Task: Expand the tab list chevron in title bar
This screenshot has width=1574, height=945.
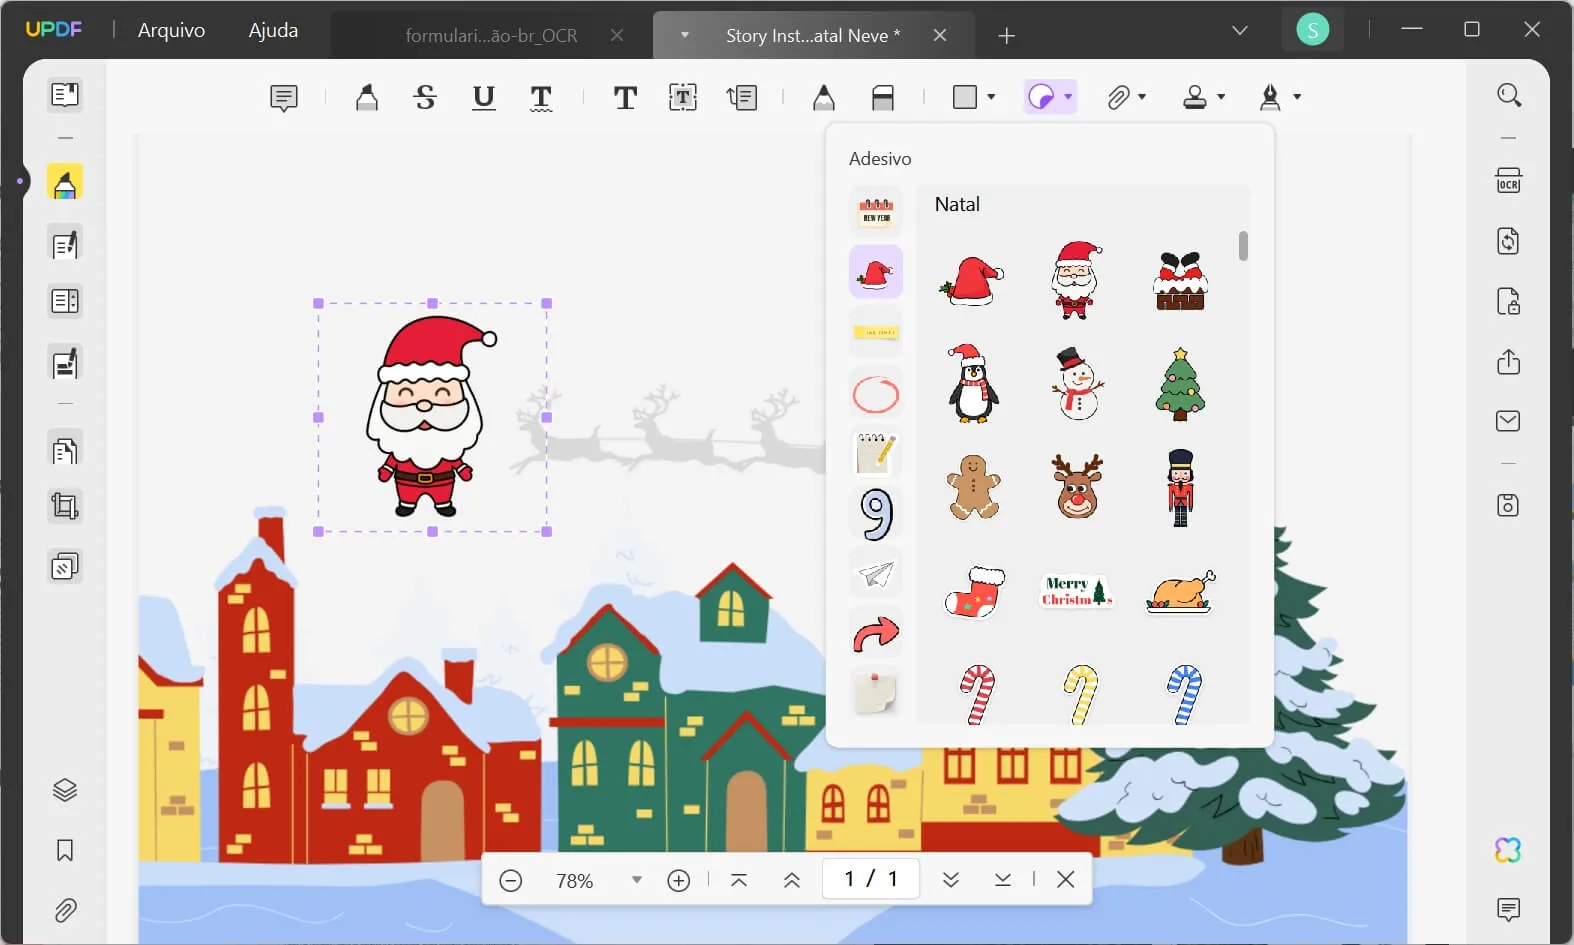Action: click(1240, 30)
